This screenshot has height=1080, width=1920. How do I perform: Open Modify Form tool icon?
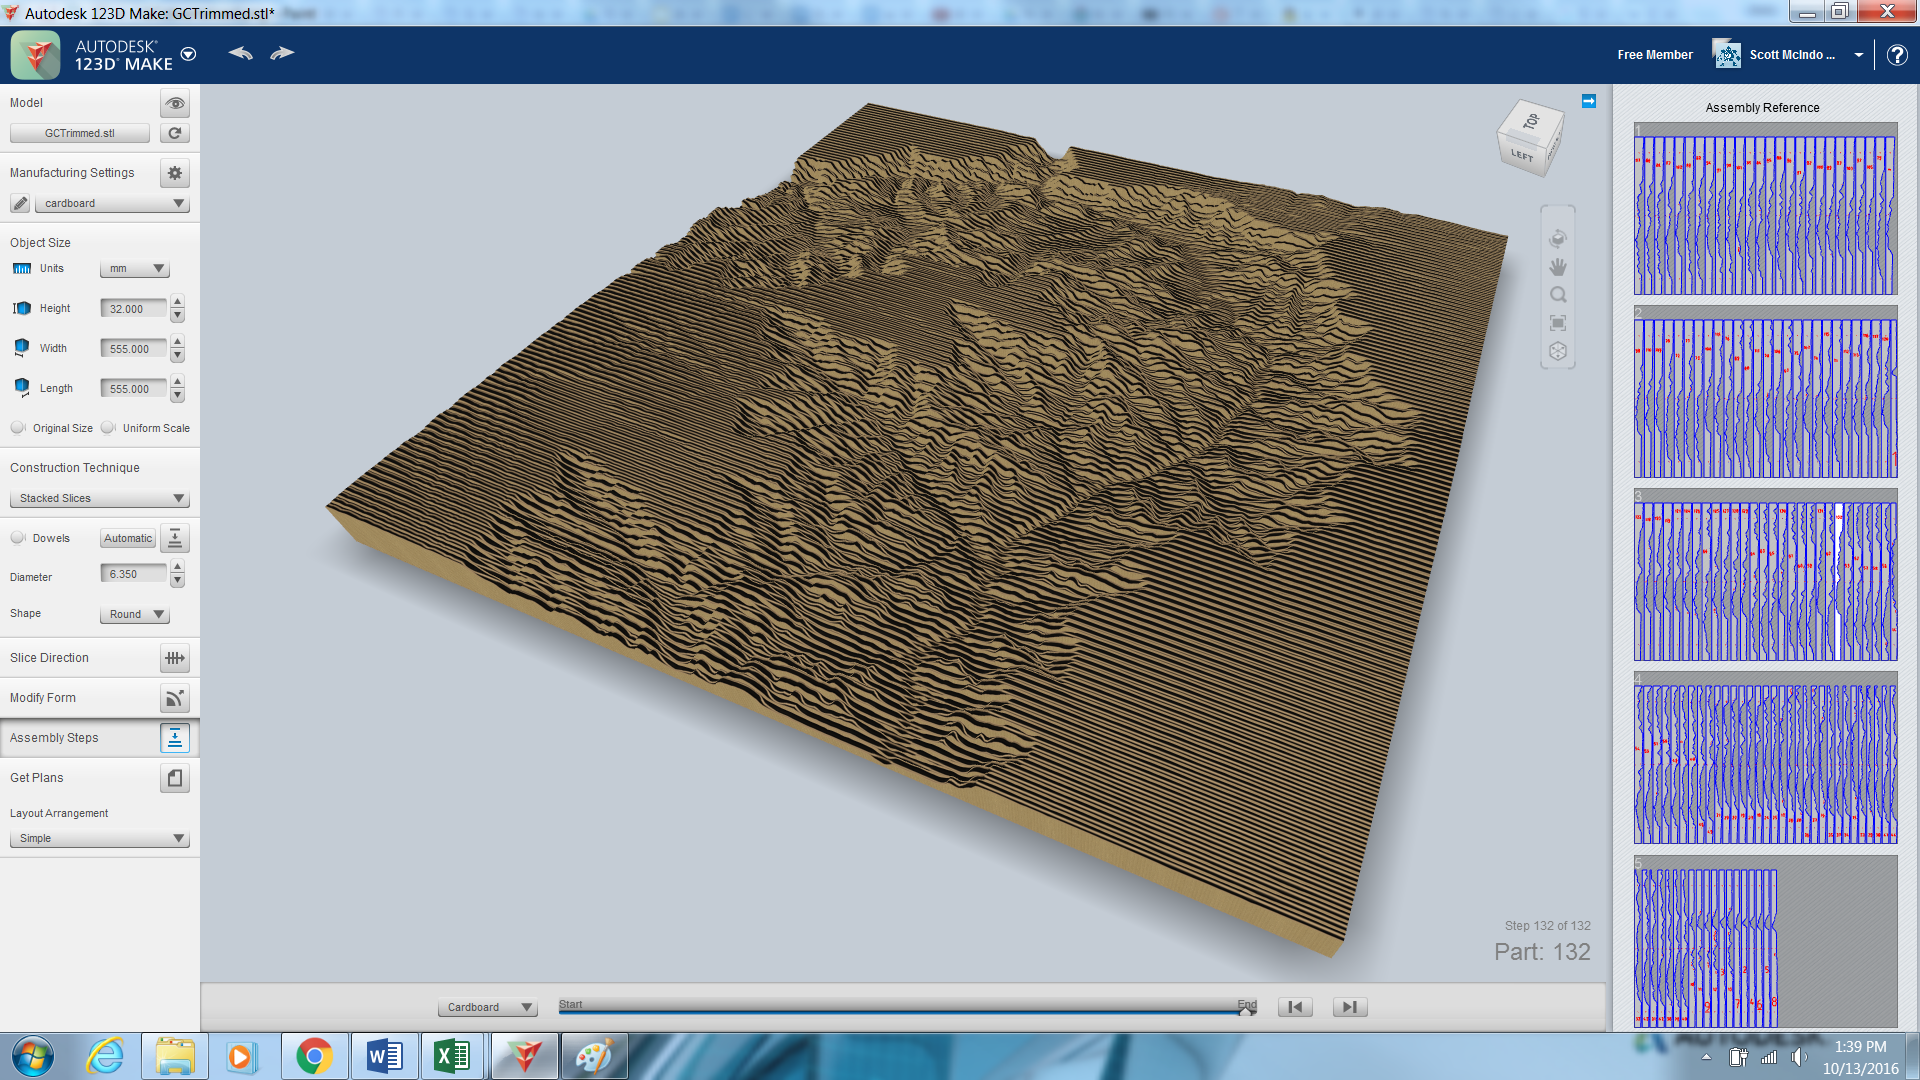[x=175, y=698]
